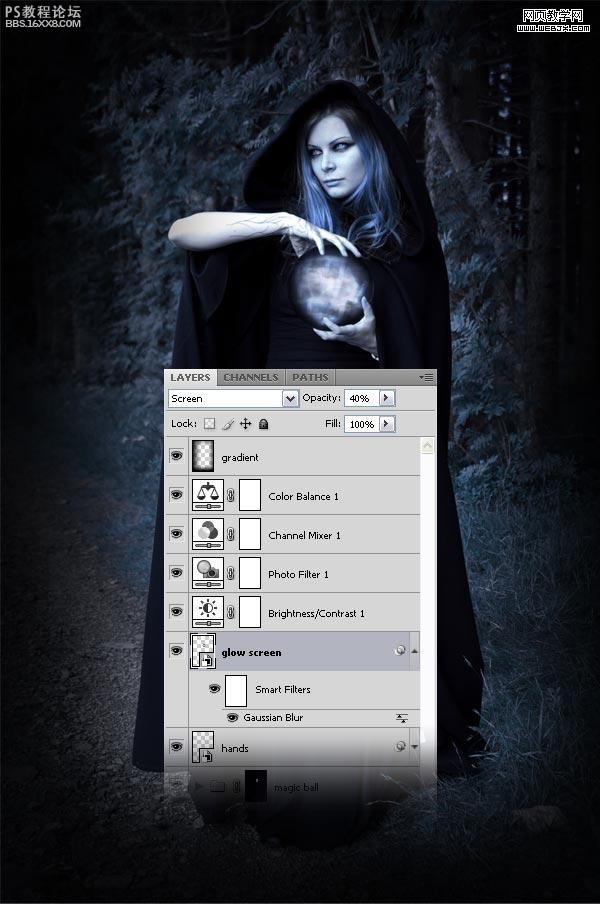Viewport: 600px width, 904px height.
Task: Click layers panel scrollbar up arrow
Action: coord(427,446)
